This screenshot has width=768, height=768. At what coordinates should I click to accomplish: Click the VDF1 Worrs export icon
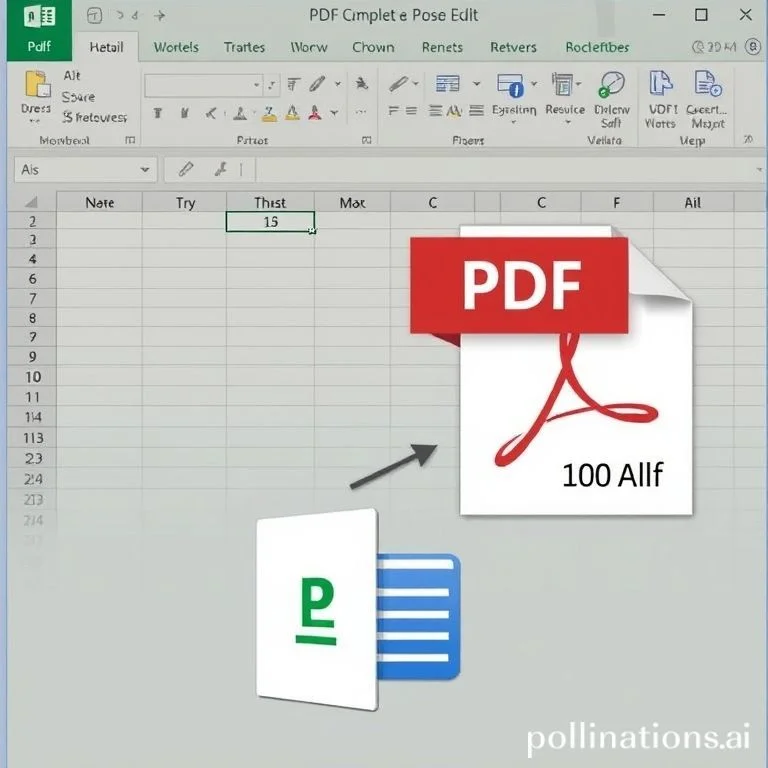click(x=661, y=82)
